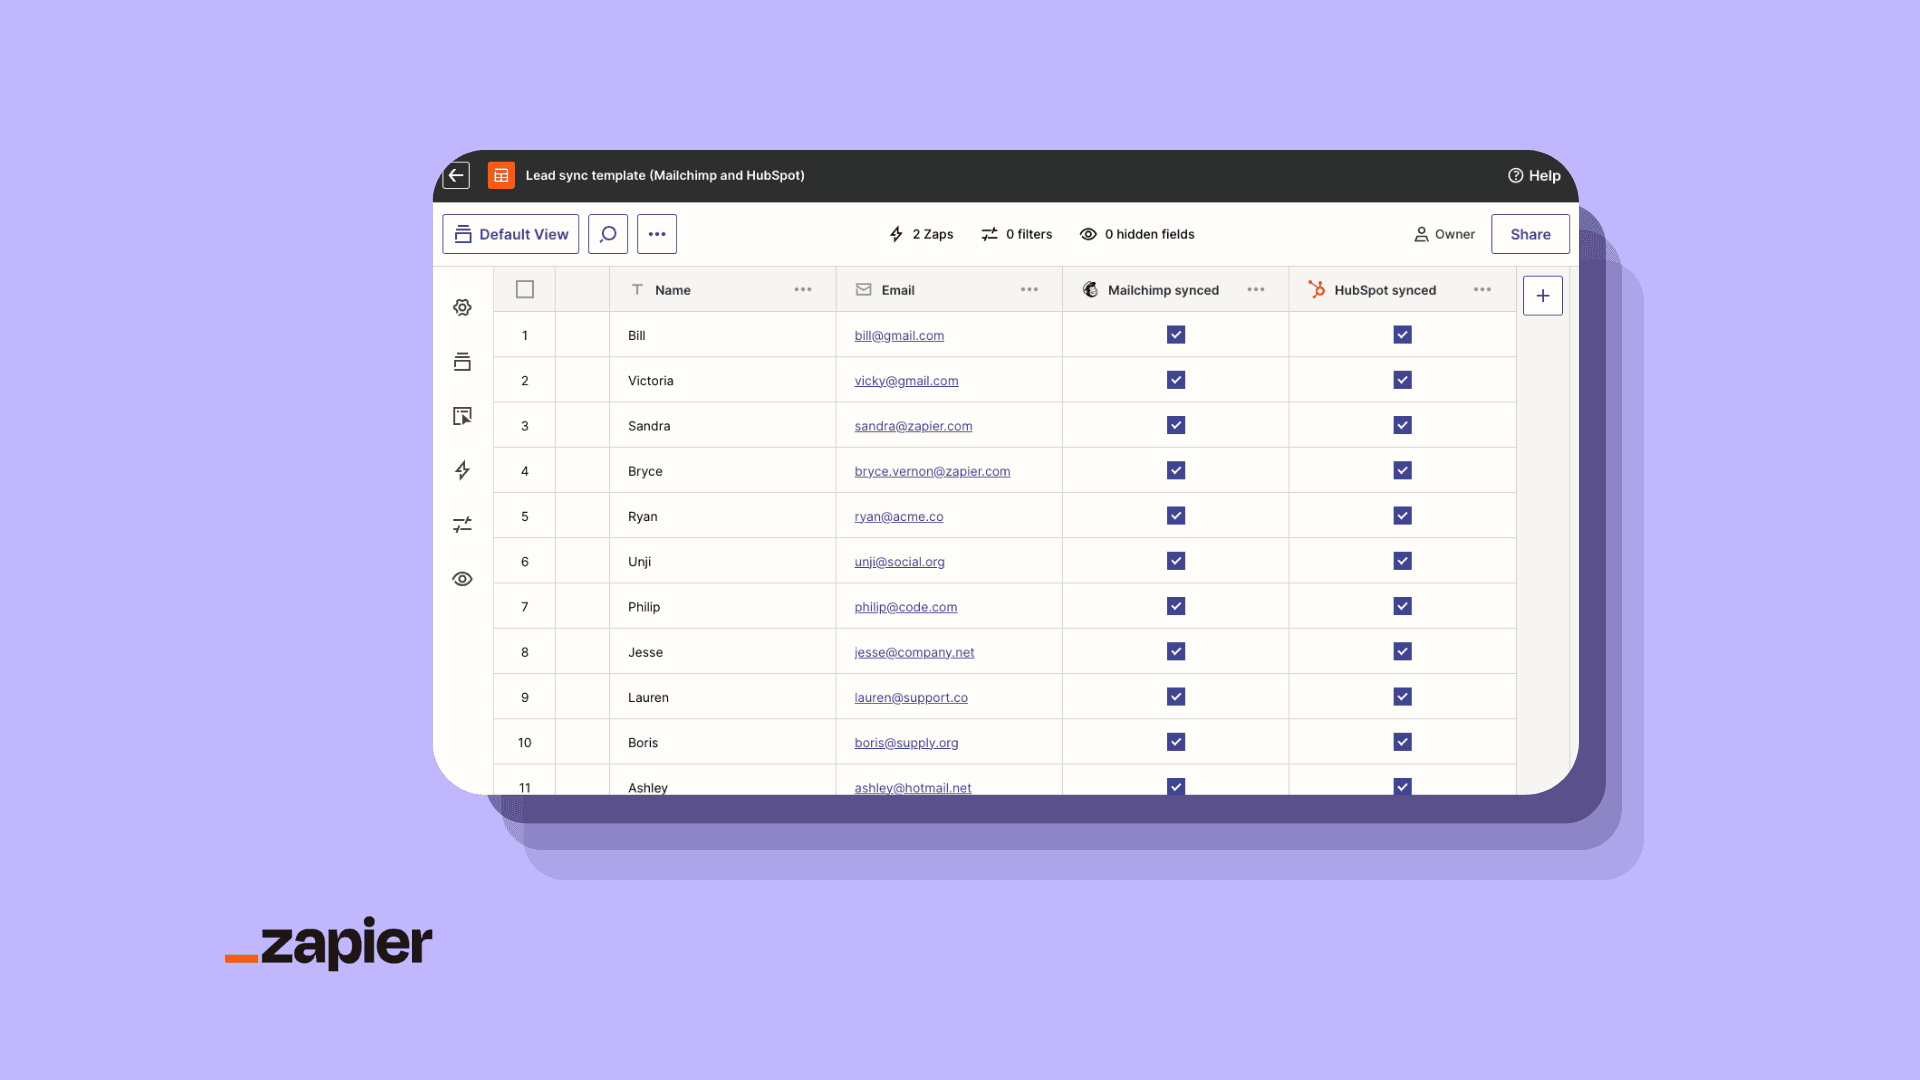Click row number 5

tap(525, 517)
